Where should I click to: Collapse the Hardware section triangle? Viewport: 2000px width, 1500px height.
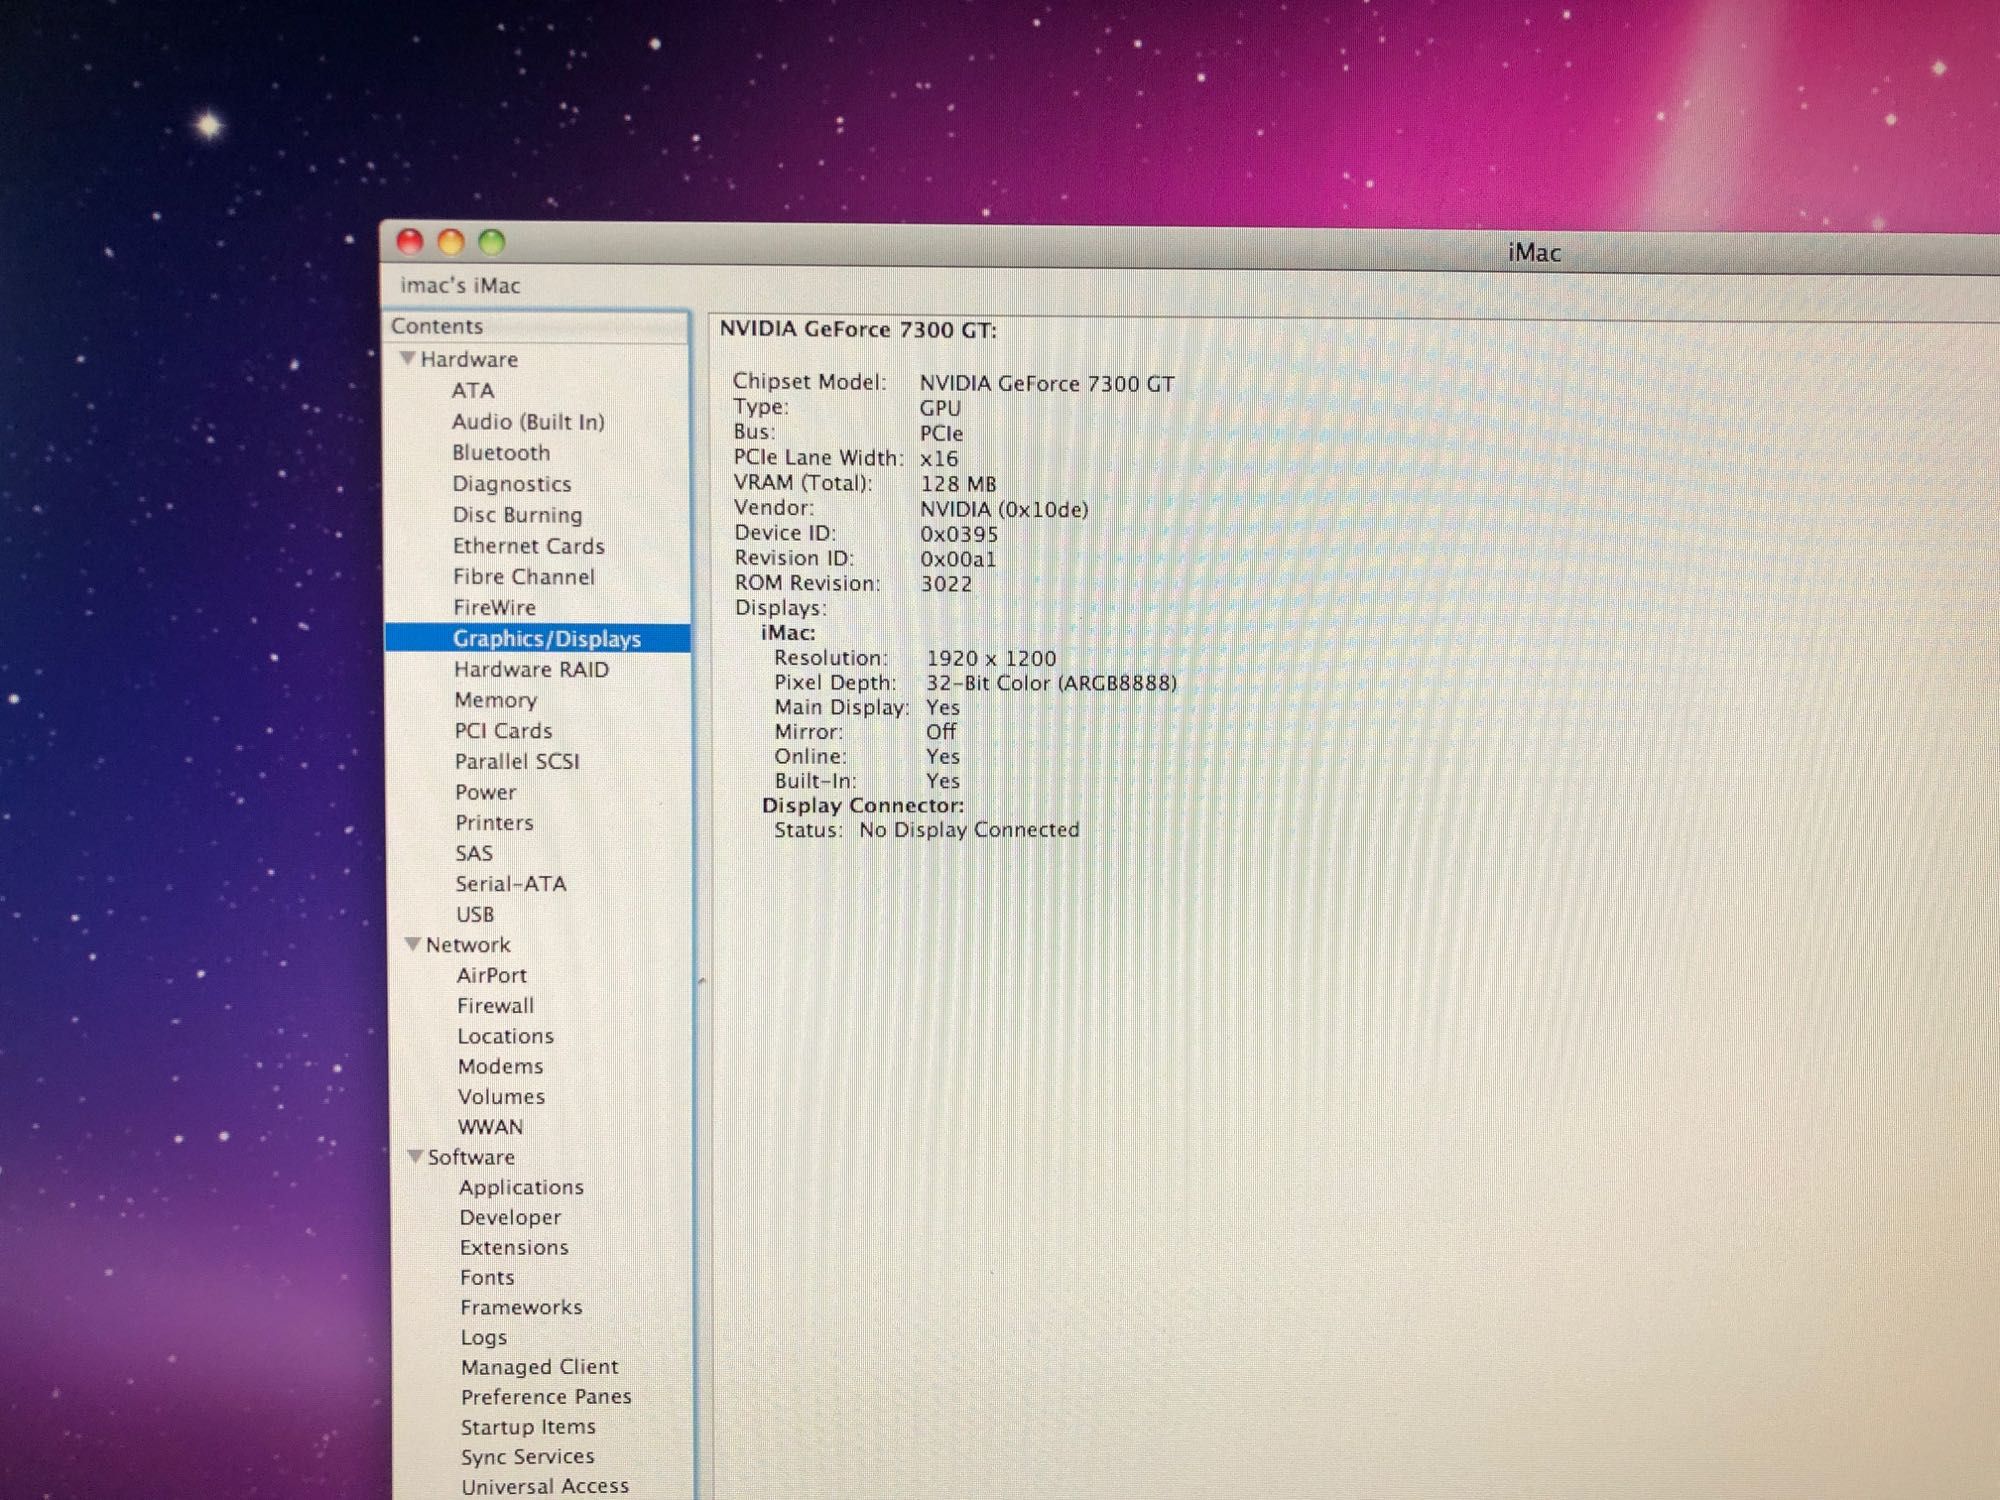click(x=407, y=358)
